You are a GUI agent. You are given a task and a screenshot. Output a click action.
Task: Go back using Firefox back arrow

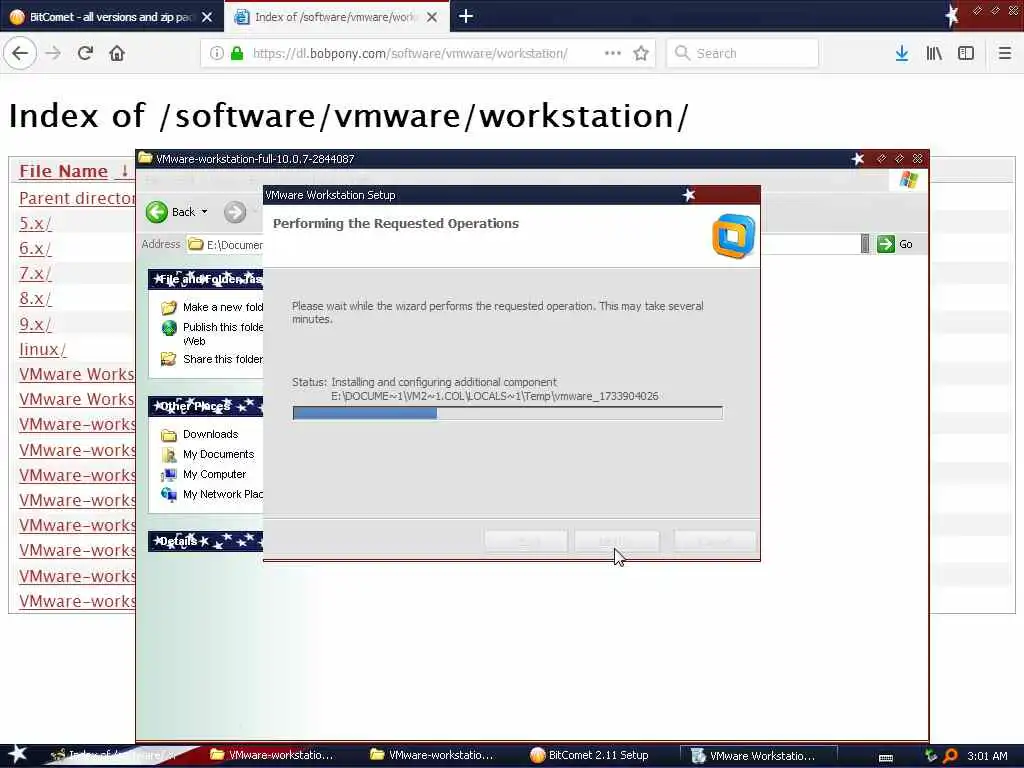20,53
